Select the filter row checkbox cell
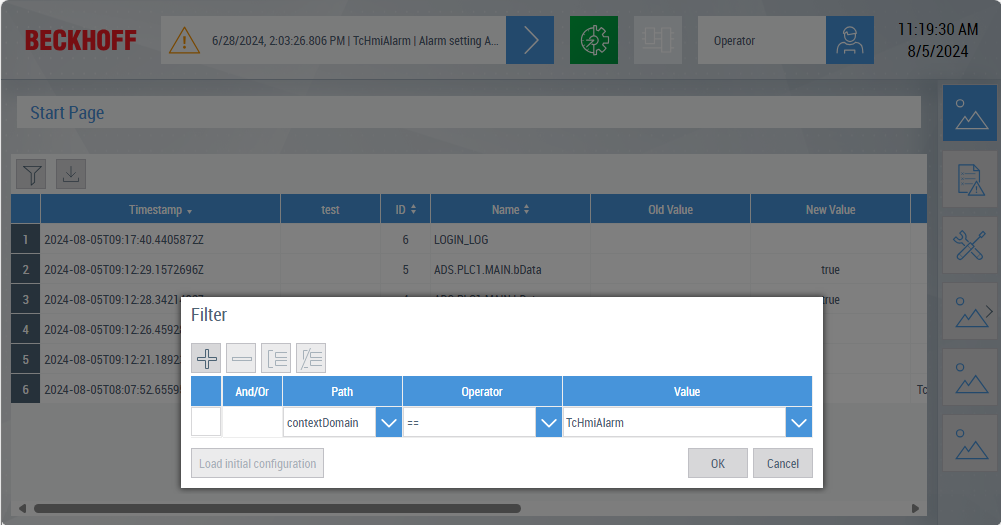The width and height of the screenshot is (1001, 525). 206,422
